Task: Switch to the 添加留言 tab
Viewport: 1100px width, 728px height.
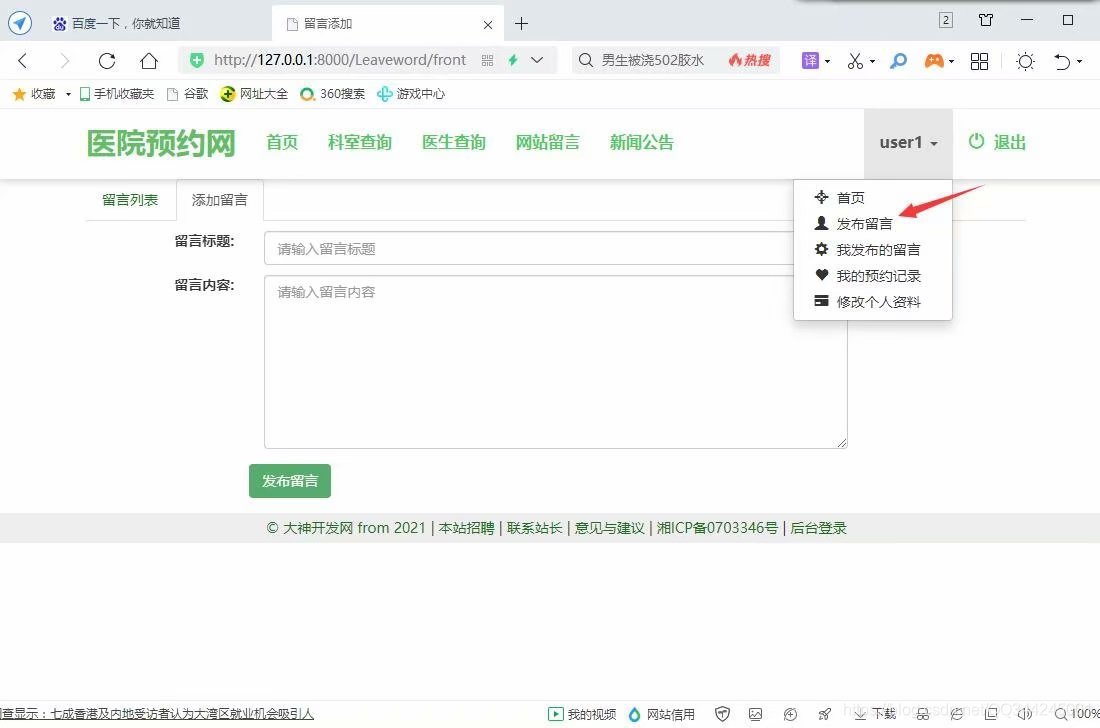Action: point(220,201)
